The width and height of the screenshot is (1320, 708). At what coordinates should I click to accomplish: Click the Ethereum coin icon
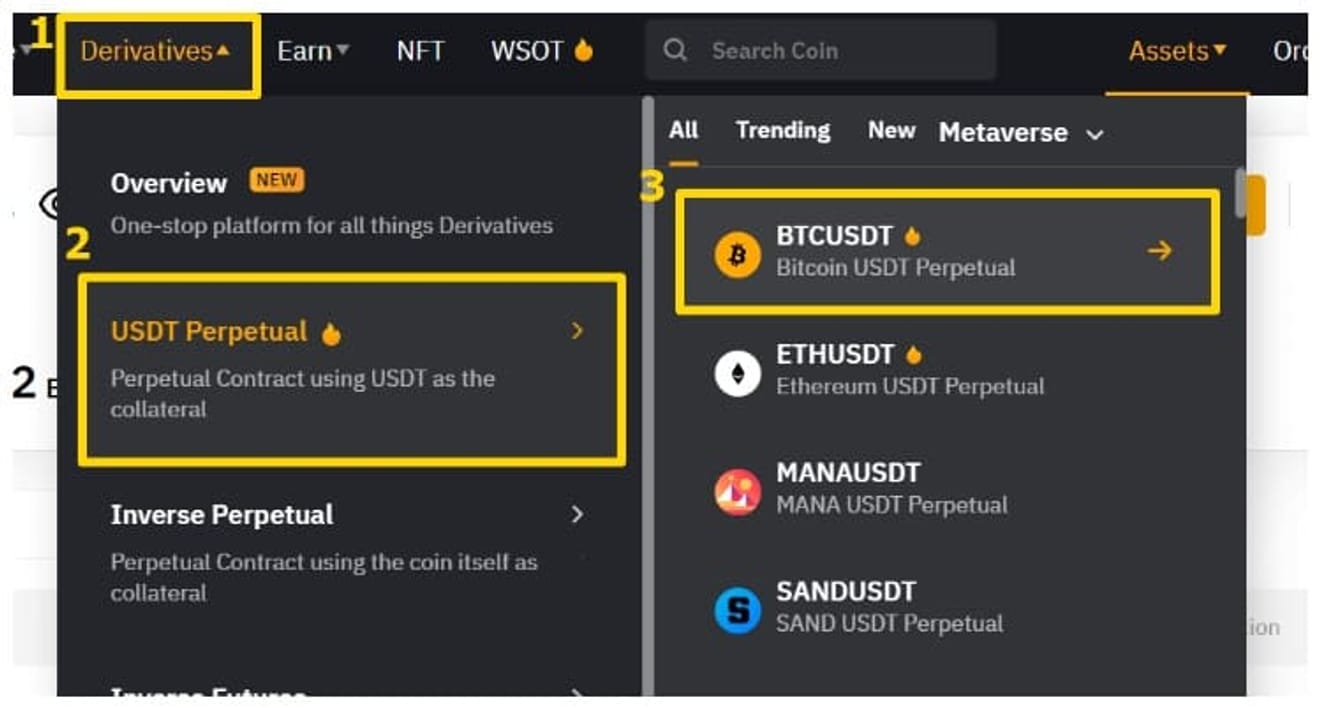click(737, 374)
